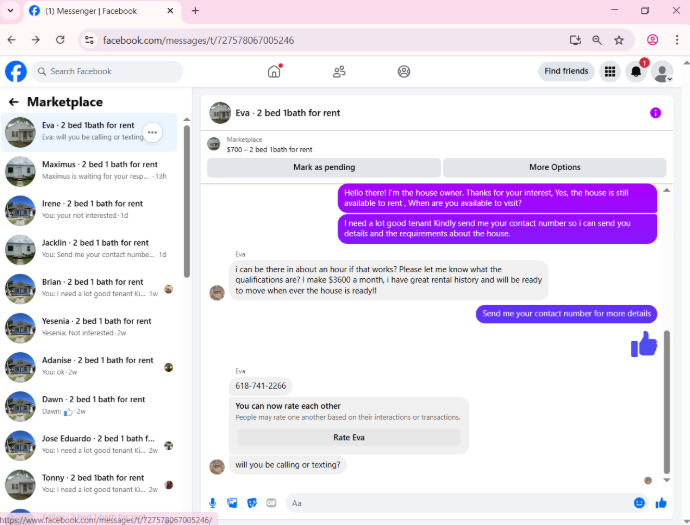Click the $700 – 2 bed 1bath listing text
Viewport: 690px width, 525px height.
pyautogui.click(x=269, y=150)
